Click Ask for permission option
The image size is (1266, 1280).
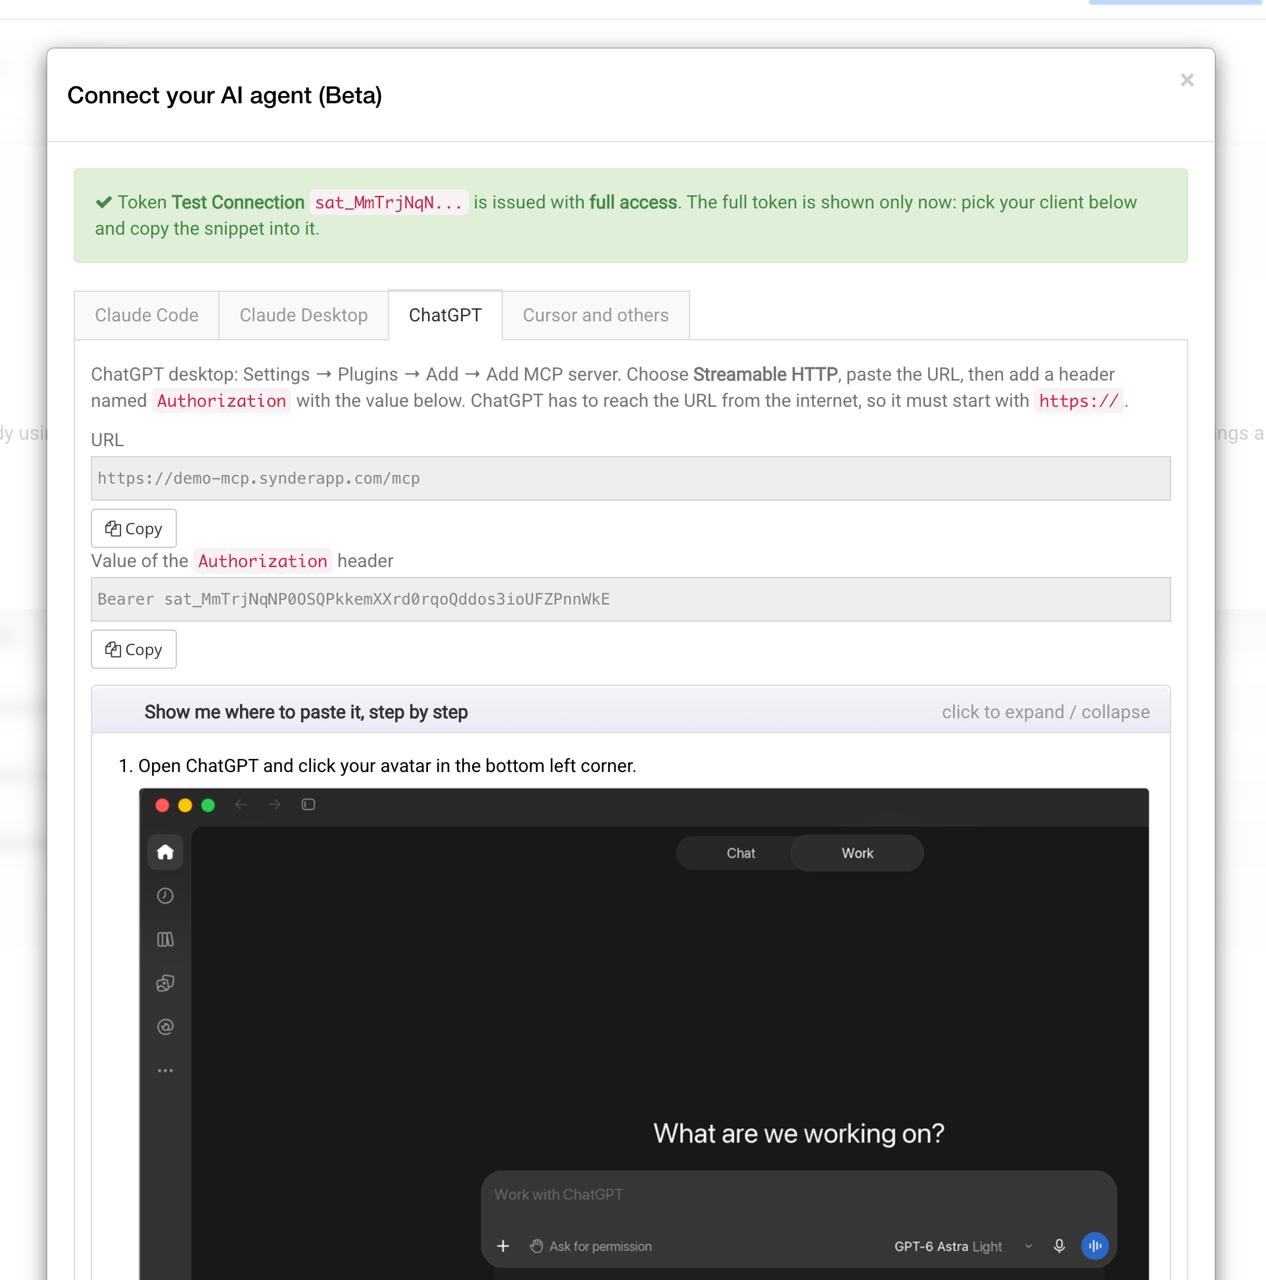(591, 1246)
